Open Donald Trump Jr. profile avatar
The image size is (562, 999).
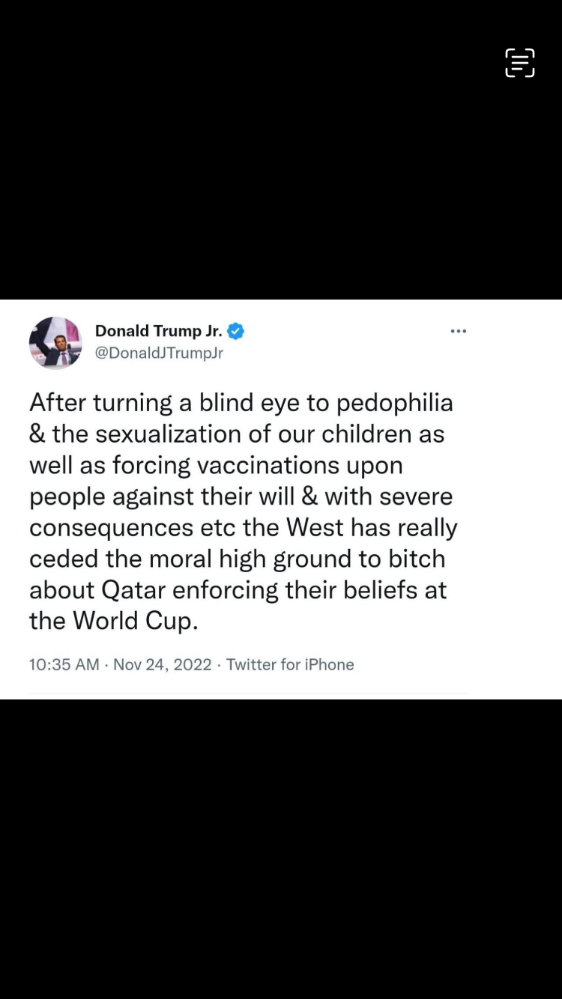(55, 342)
